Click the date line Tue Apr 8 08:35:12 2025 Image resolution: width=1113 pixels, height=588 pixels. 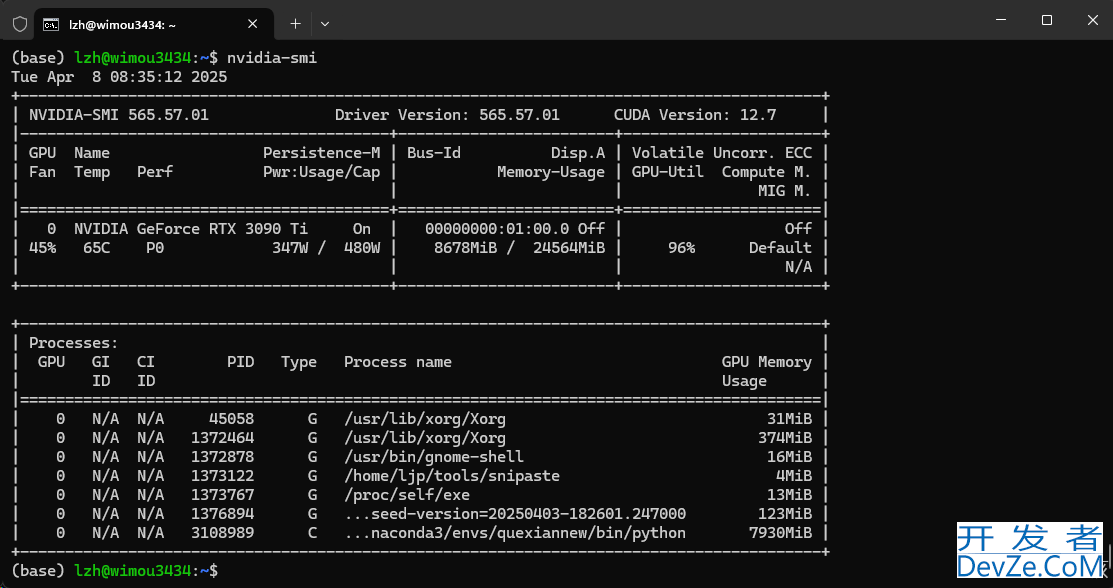click(x=119, y=77)
